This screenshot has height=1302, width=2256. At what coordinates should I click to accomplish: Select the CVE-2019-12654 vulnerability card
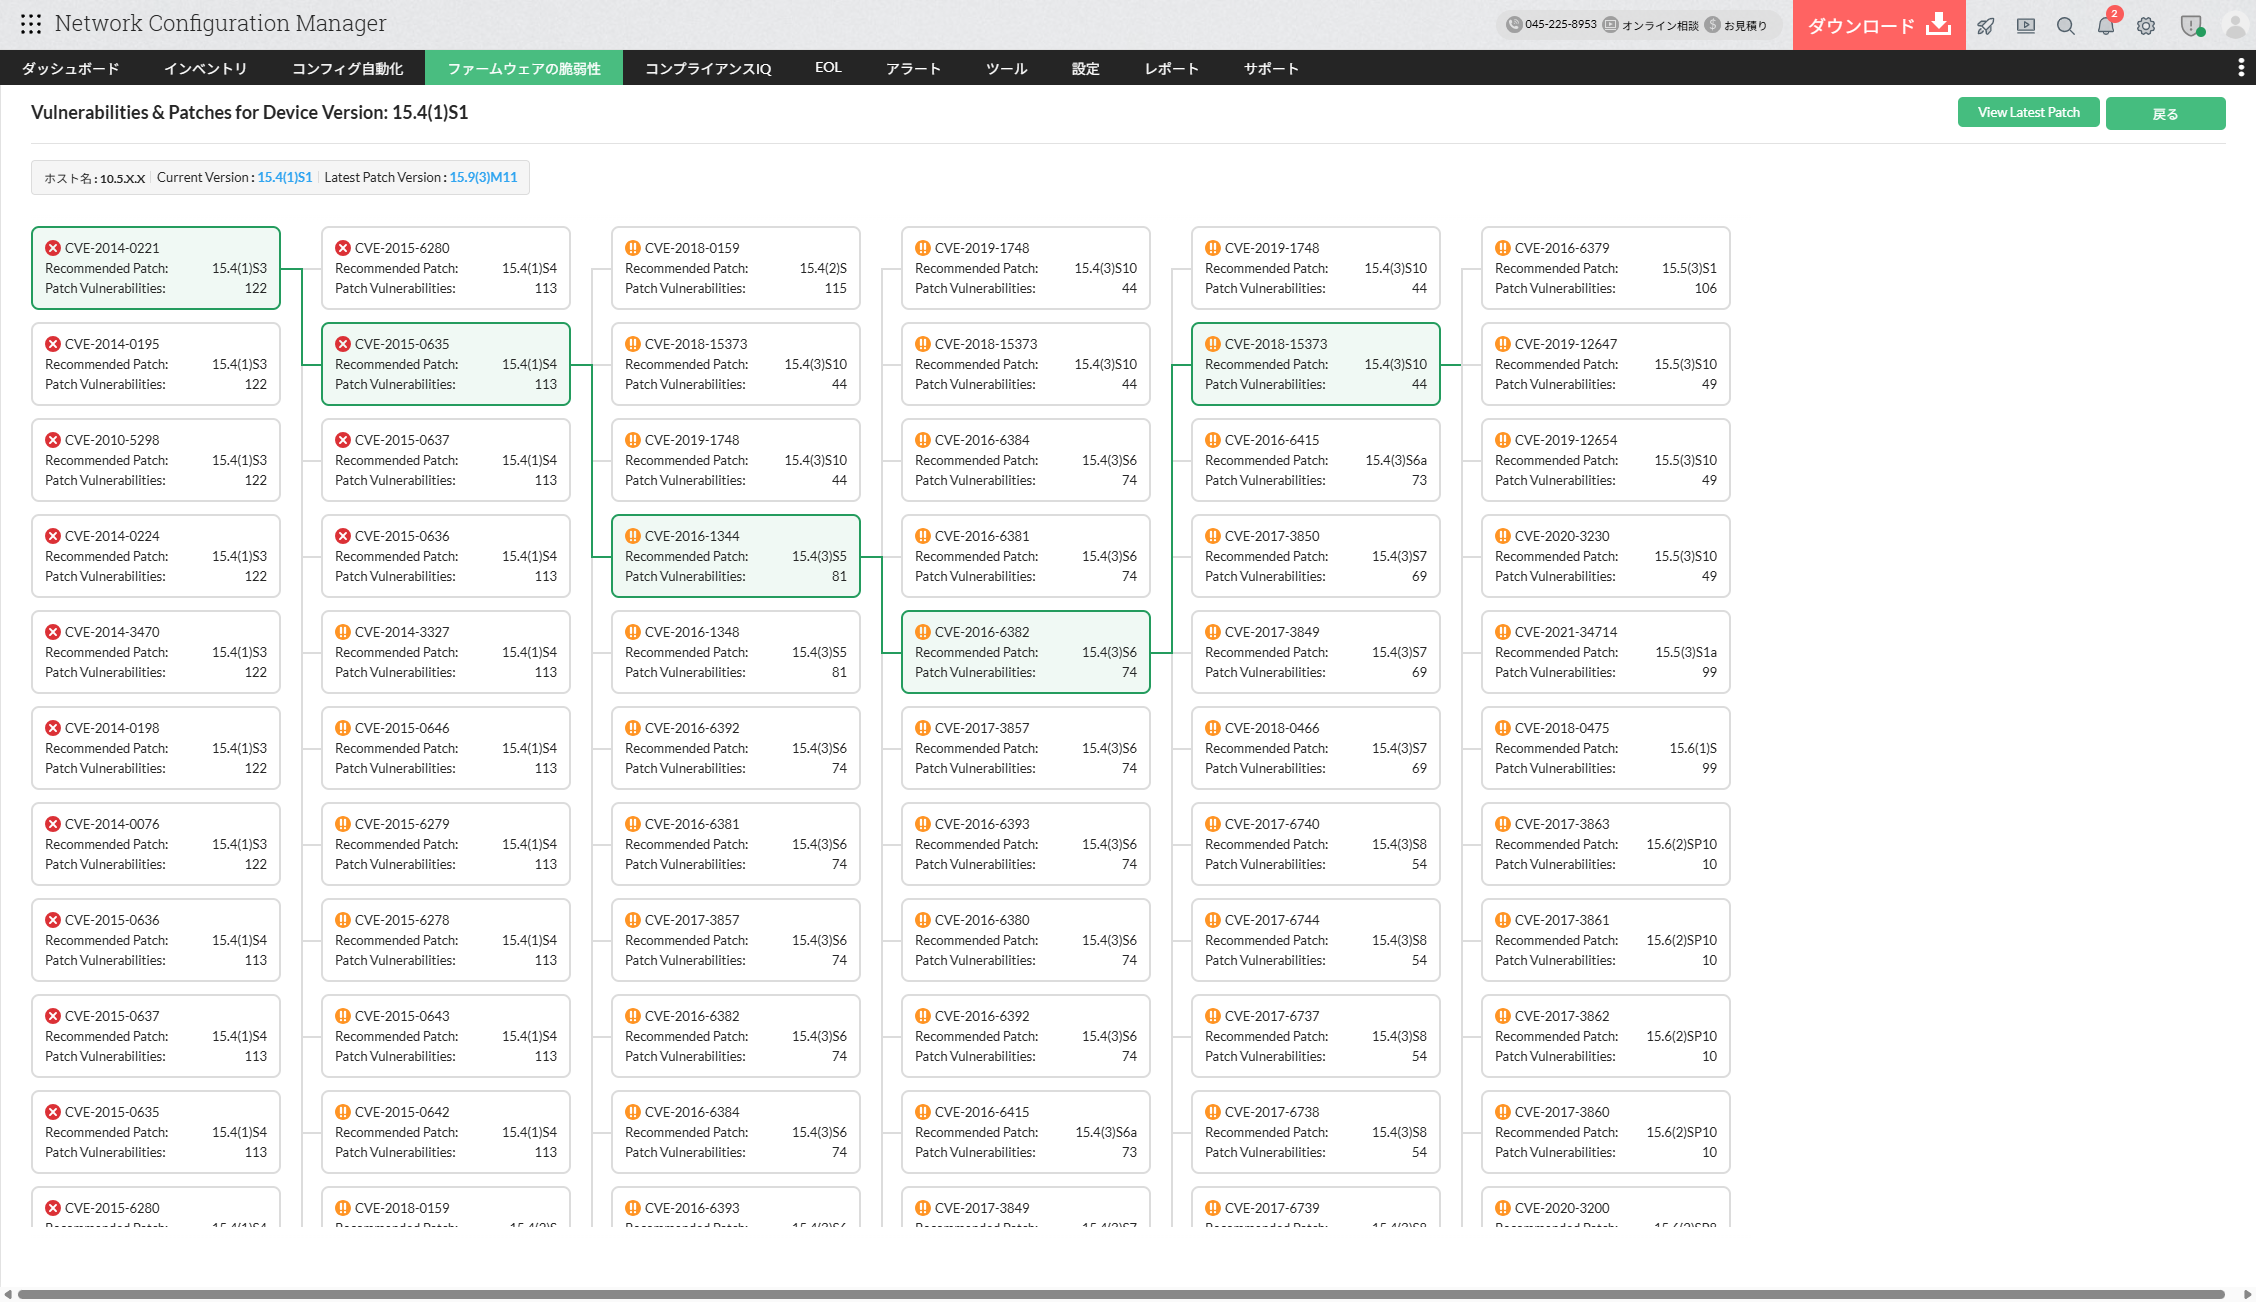coord(1606,460)
